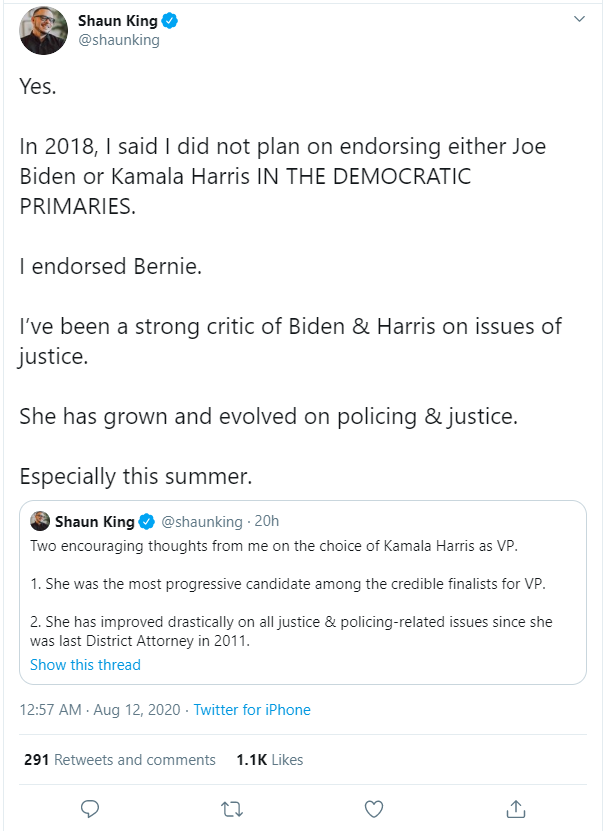Open Shaun King's large profile photo
The width and height of the screenshot is (607, 831).
(x=44, y=30)
